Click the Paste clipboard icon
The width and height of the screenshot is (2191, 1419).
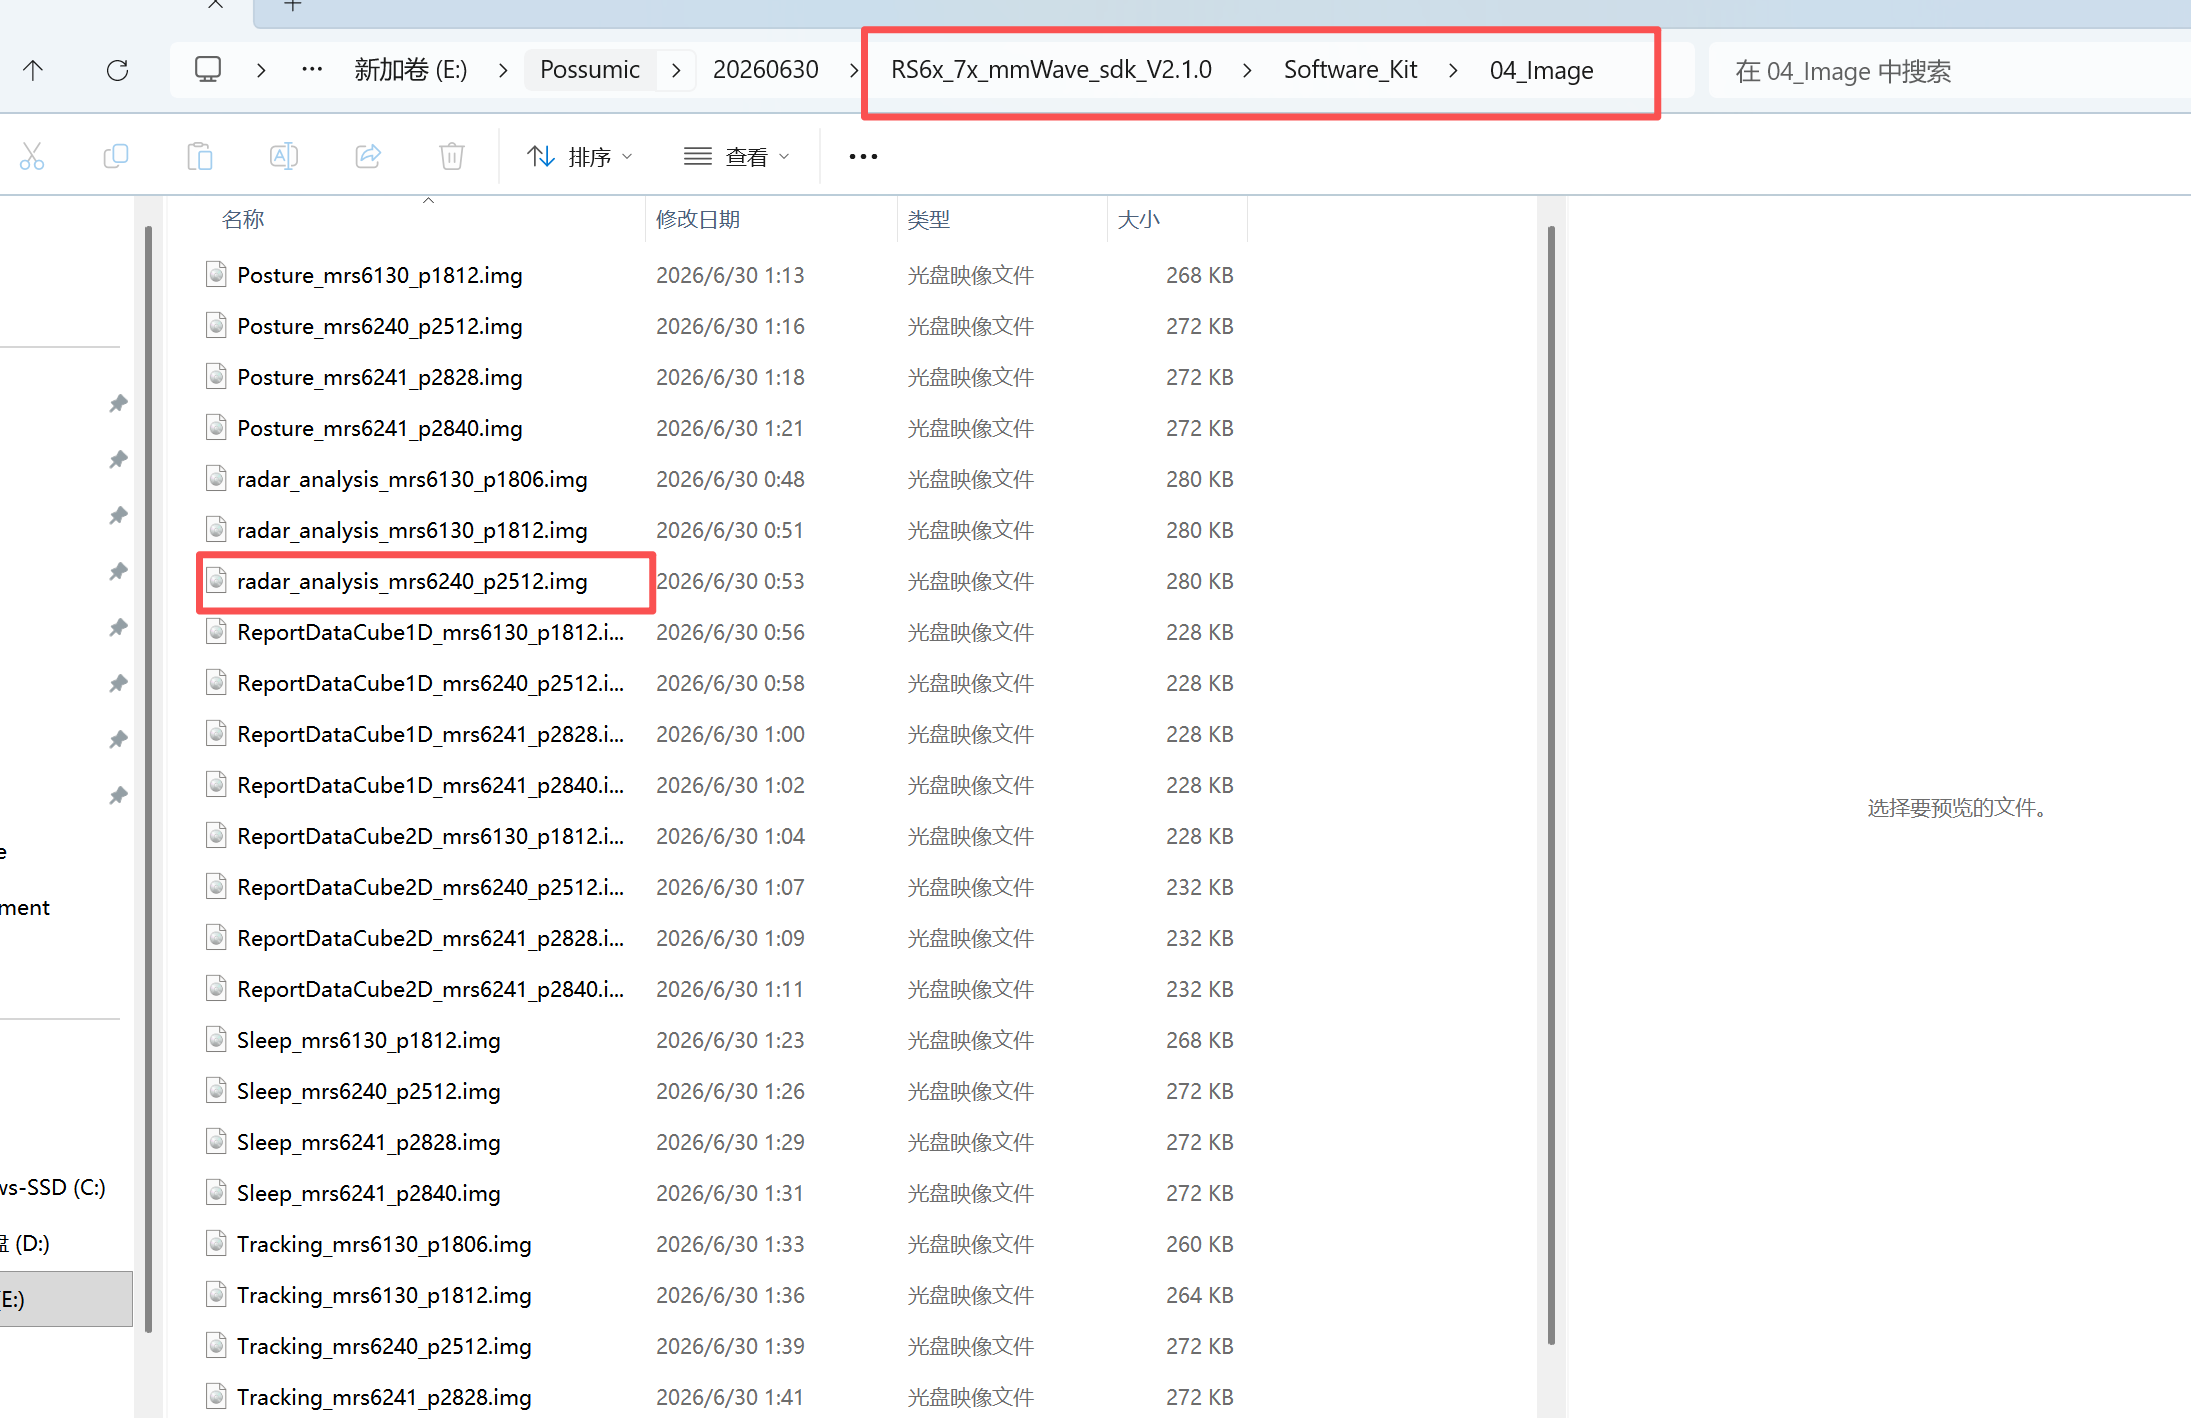pos(200,156)
